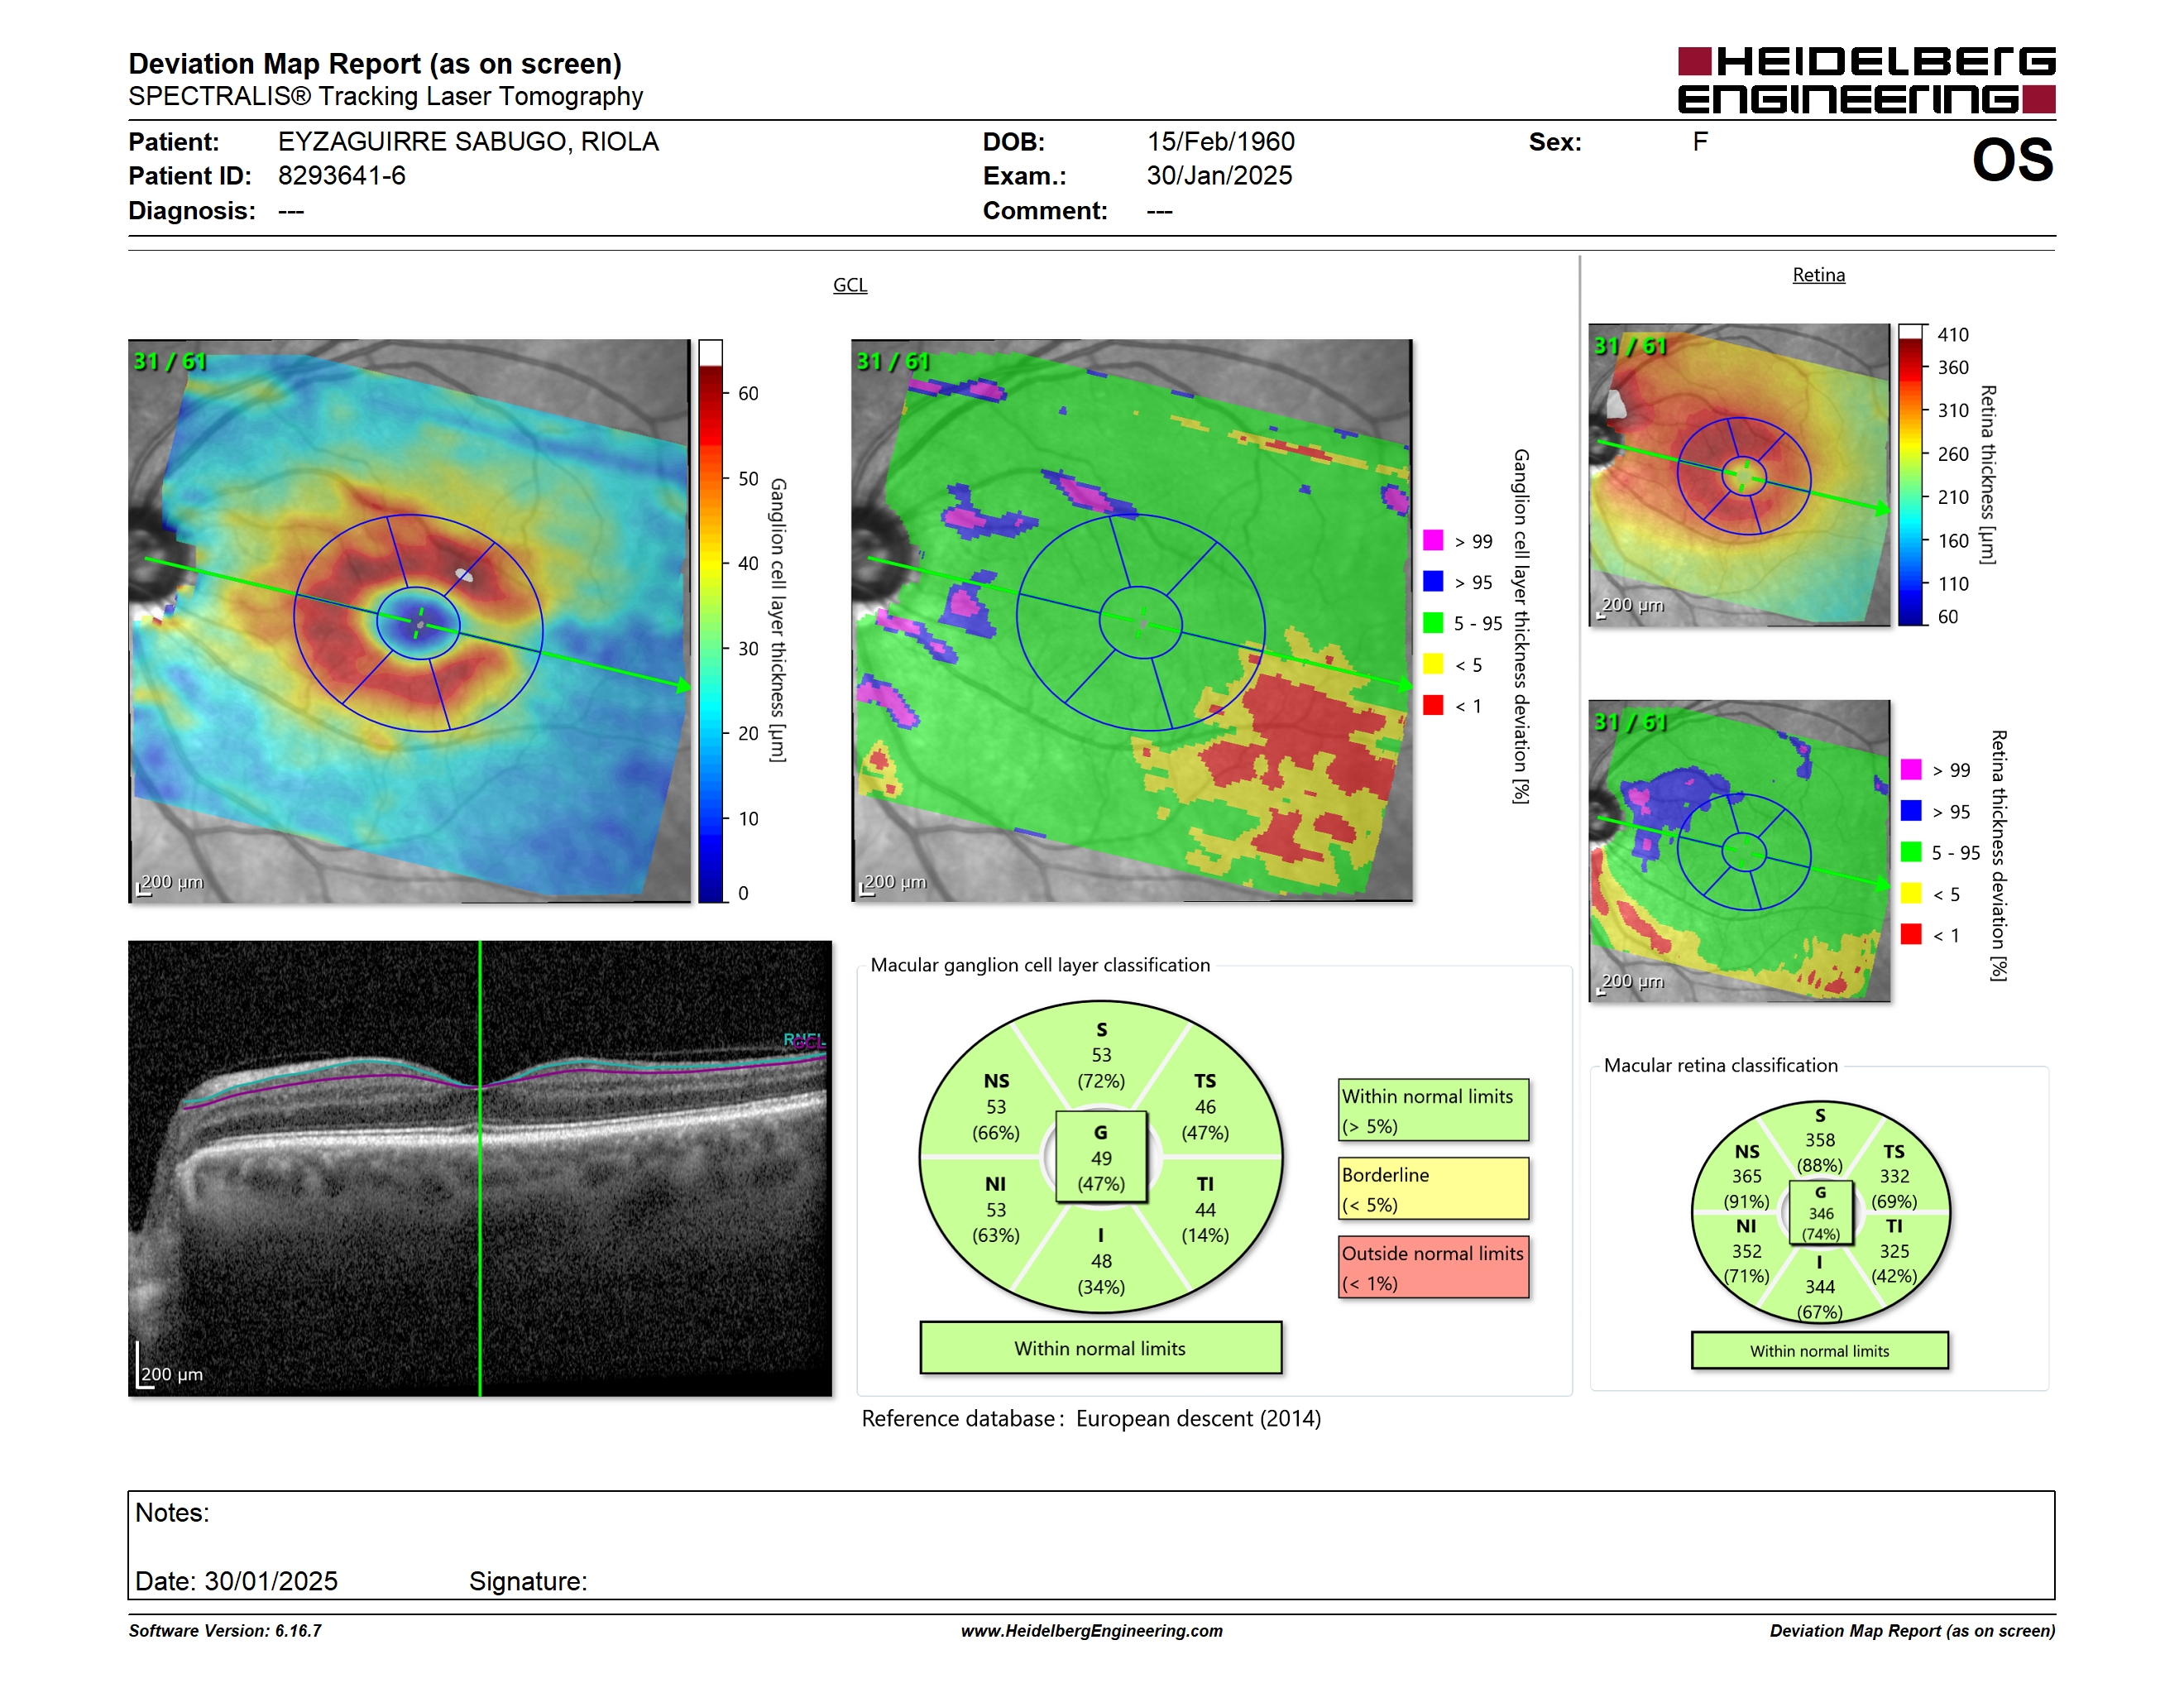The image size is (2184, 1688).
Task: Click the green 5 - 95 Retina legend swatch
Action: pyautogui.click(x=1911, y=852)
